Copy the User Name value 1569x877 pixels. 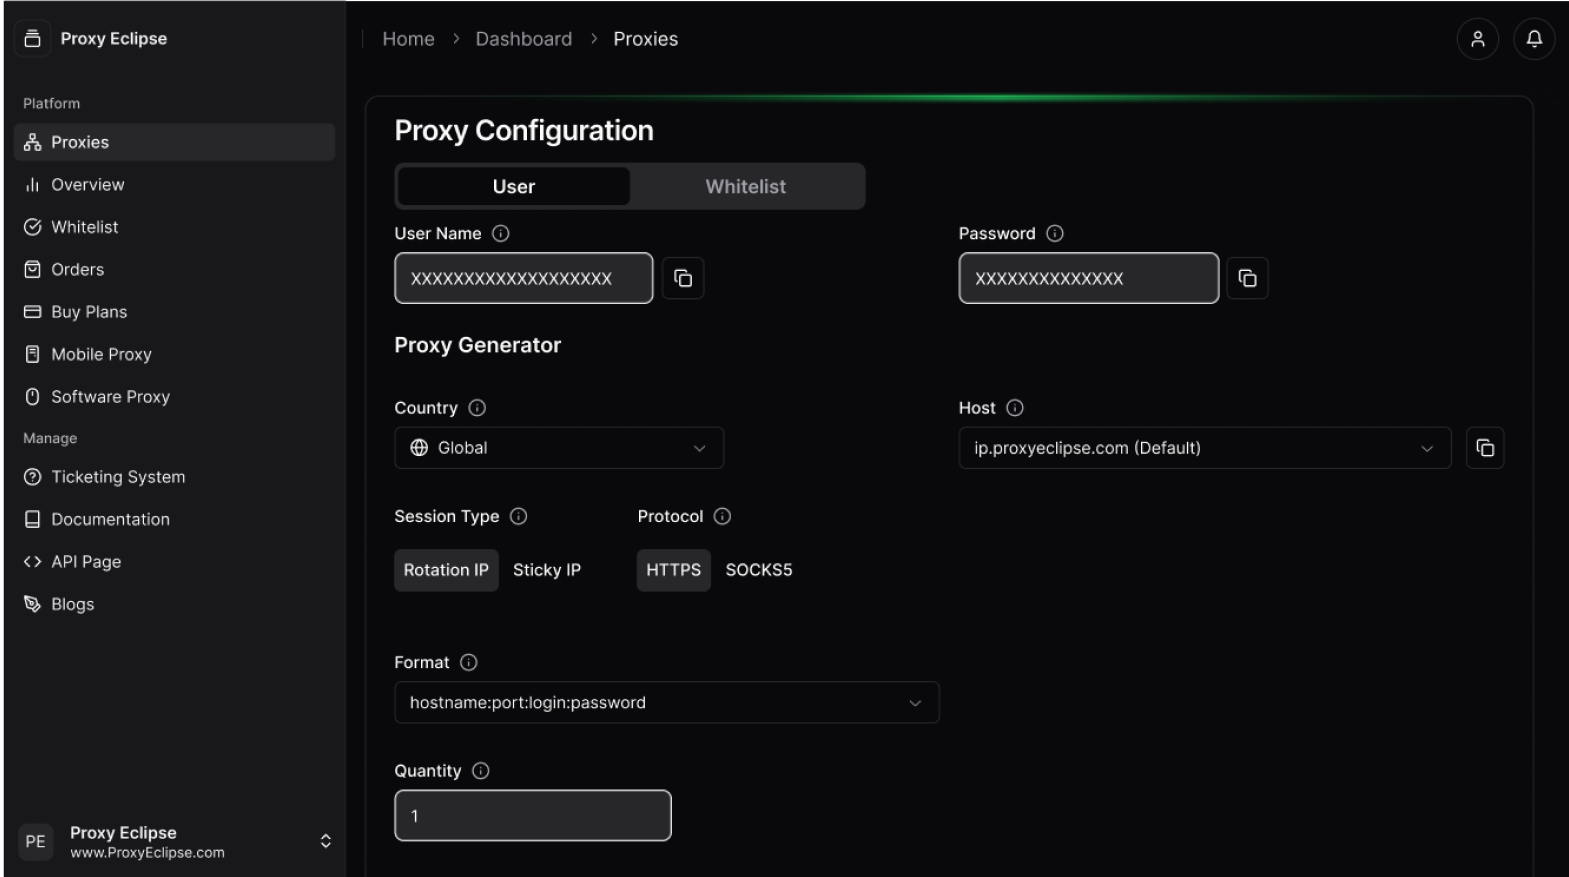(683, 278)
